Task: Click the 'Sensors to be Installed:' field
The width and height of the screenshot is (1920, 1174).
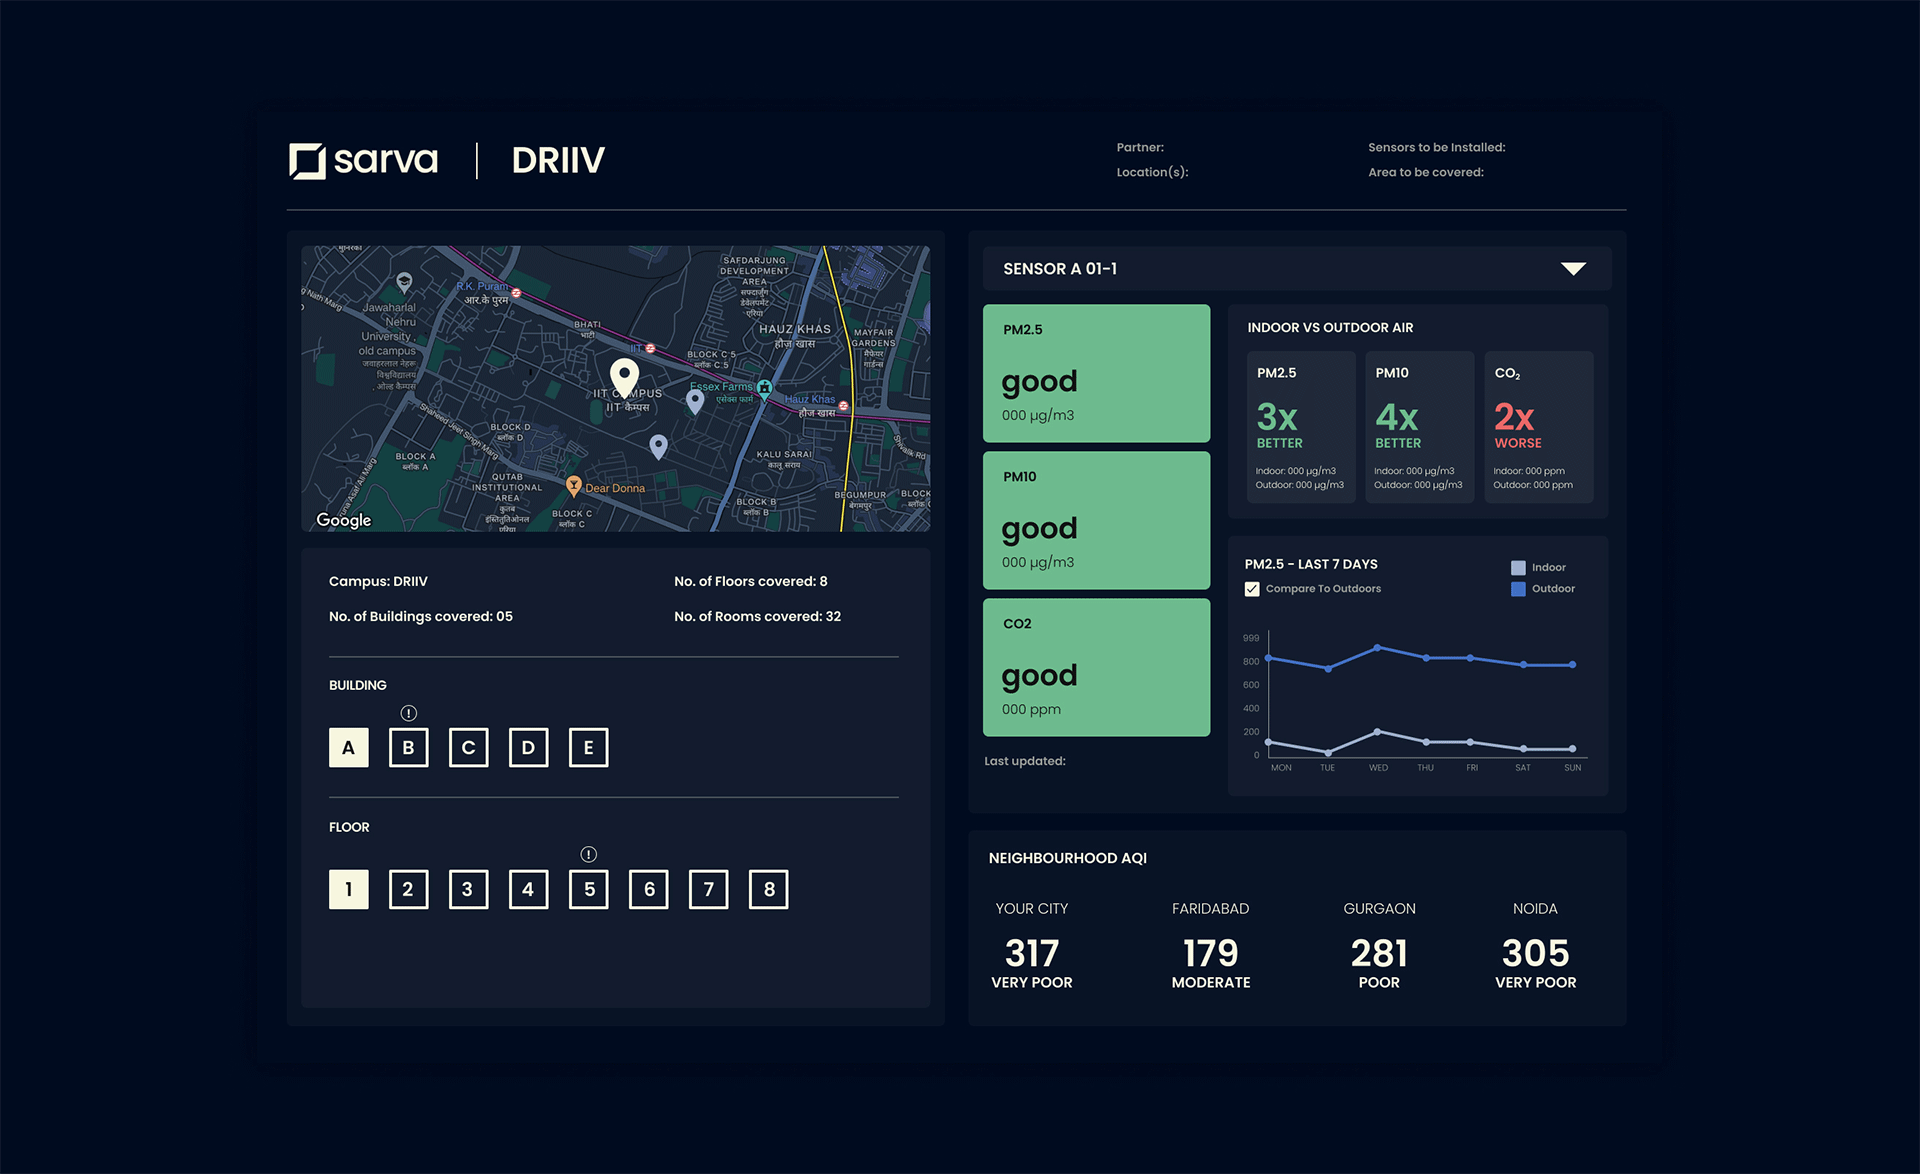Action: click(x=1437, y=147)
